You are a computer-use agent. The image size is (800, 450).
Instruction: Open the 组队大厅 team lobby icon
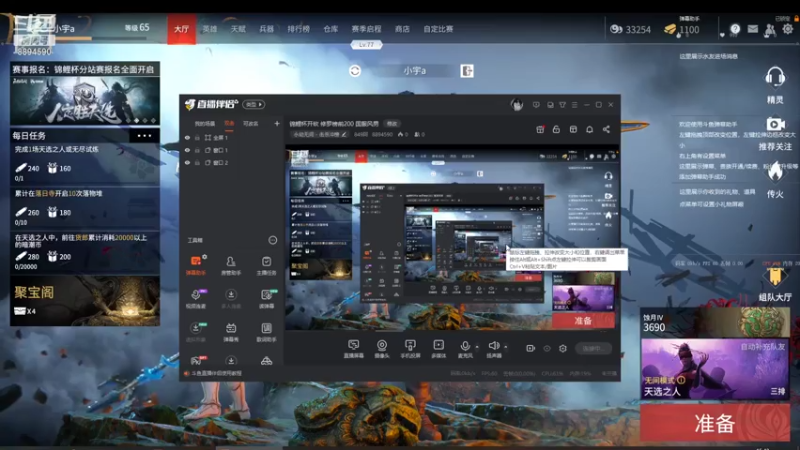point(775,278)
